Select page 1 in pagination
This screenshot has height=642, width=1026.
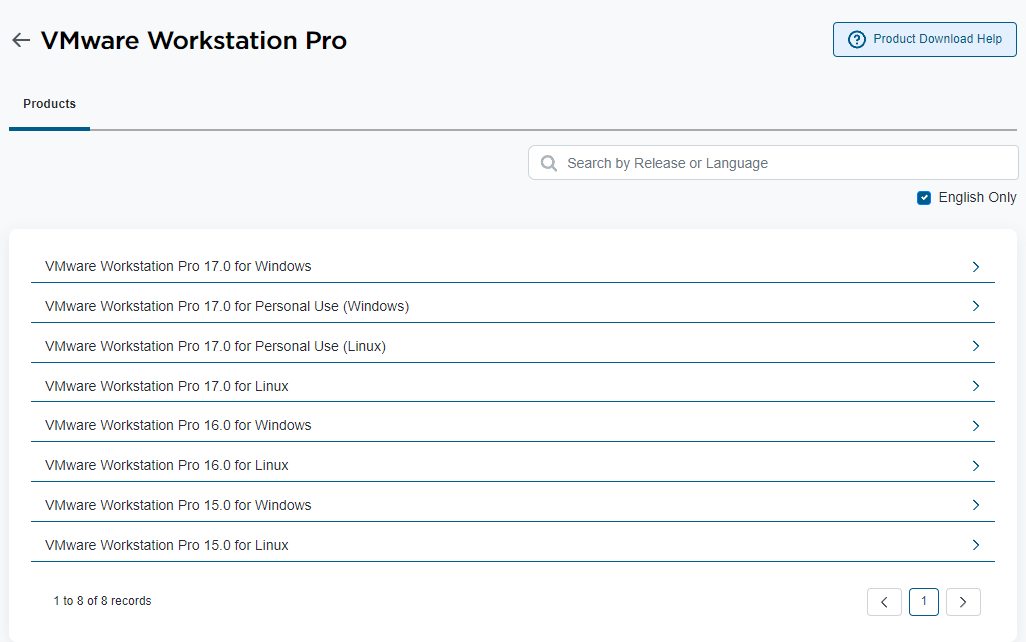pos(924,602)
